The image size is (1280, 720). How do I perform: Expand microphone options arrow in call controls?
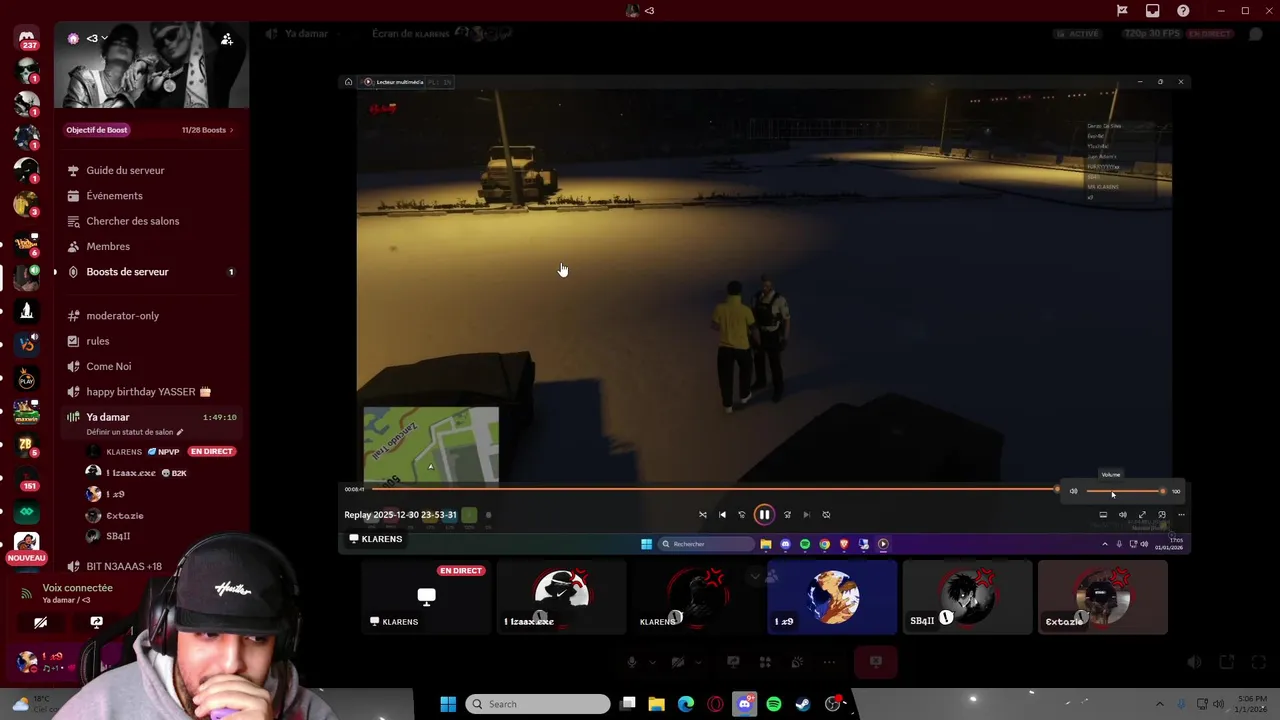pyautogui.click(x=652, y=662)
